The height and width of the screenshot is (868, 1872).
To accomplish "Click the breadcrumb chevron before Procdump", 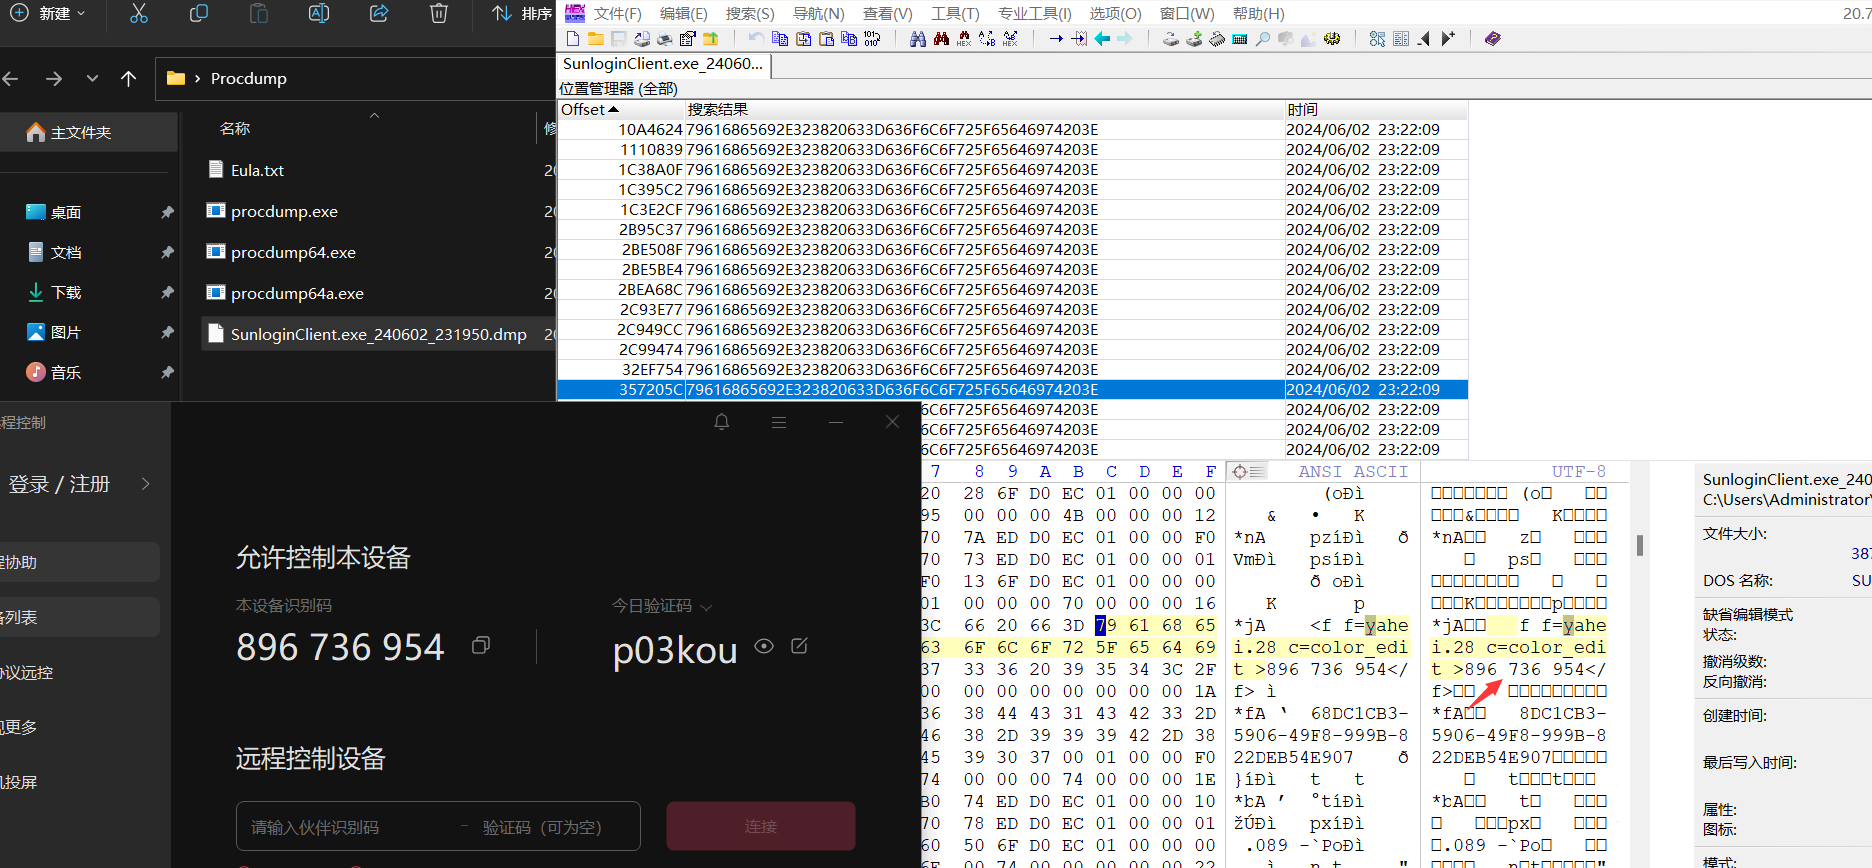I will [197, 78].
